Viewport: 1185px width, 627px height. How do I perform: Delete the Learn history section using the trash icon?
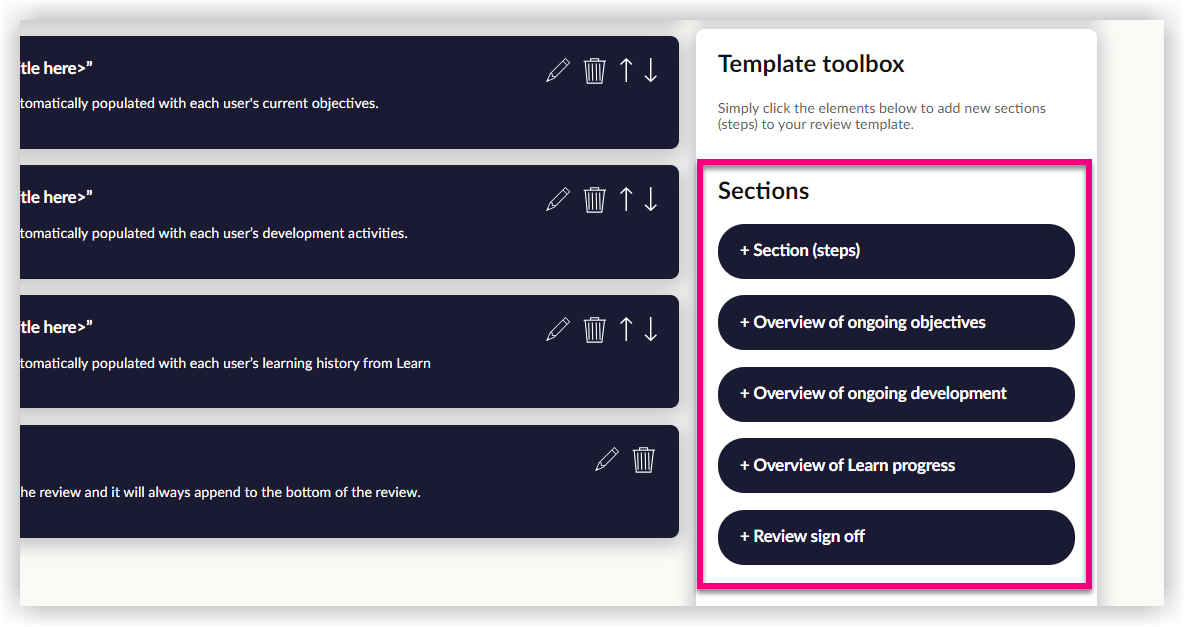point(594,329)
